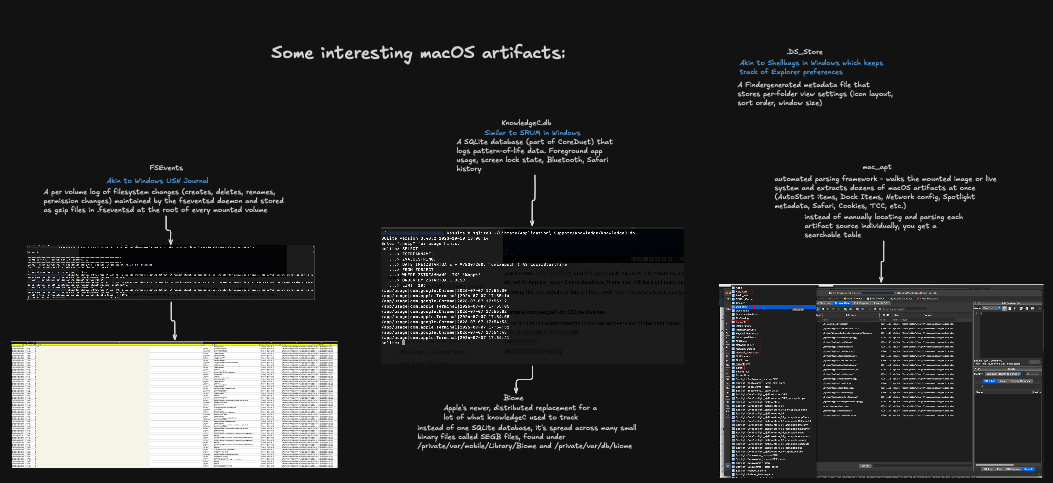
Task: Click the 'Similar to SRUM in Windows' note
Action: point(532,133)
